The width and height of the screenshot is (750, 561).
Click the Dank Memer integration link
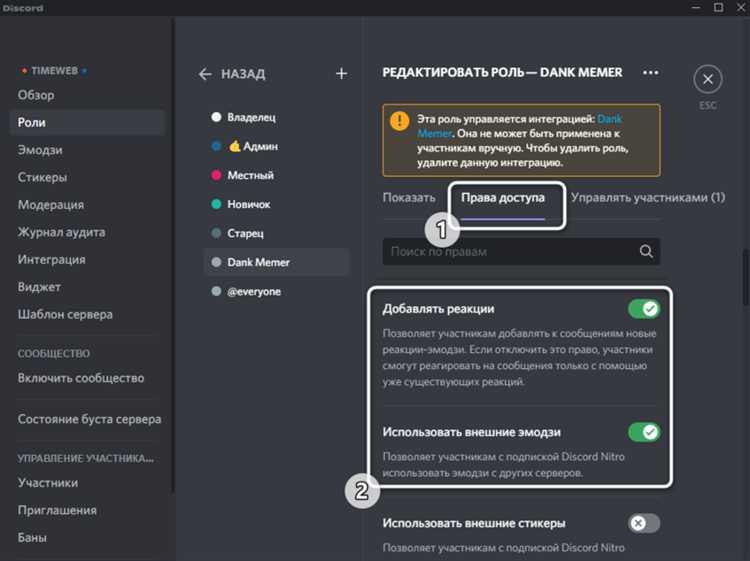(x=609, y=119)
